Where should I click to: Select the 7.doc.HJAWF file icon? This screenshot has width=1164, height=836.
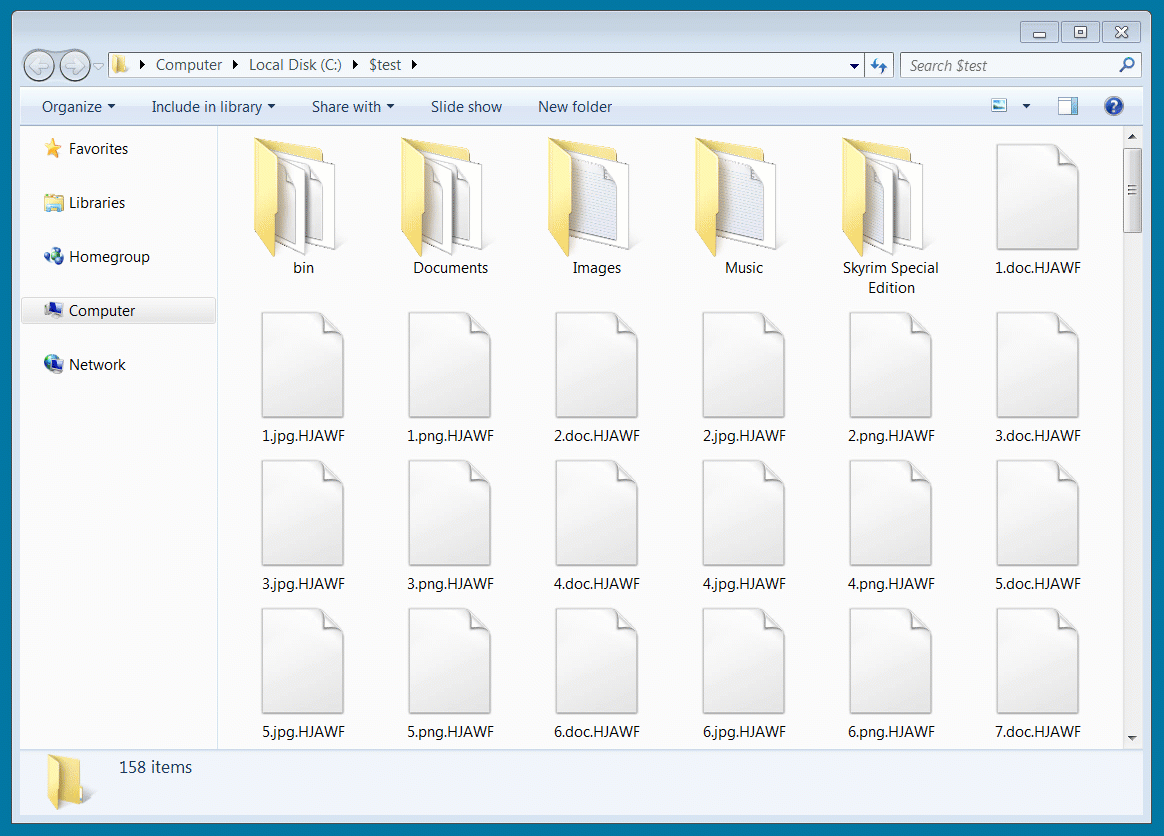(x=1037, y=661)
